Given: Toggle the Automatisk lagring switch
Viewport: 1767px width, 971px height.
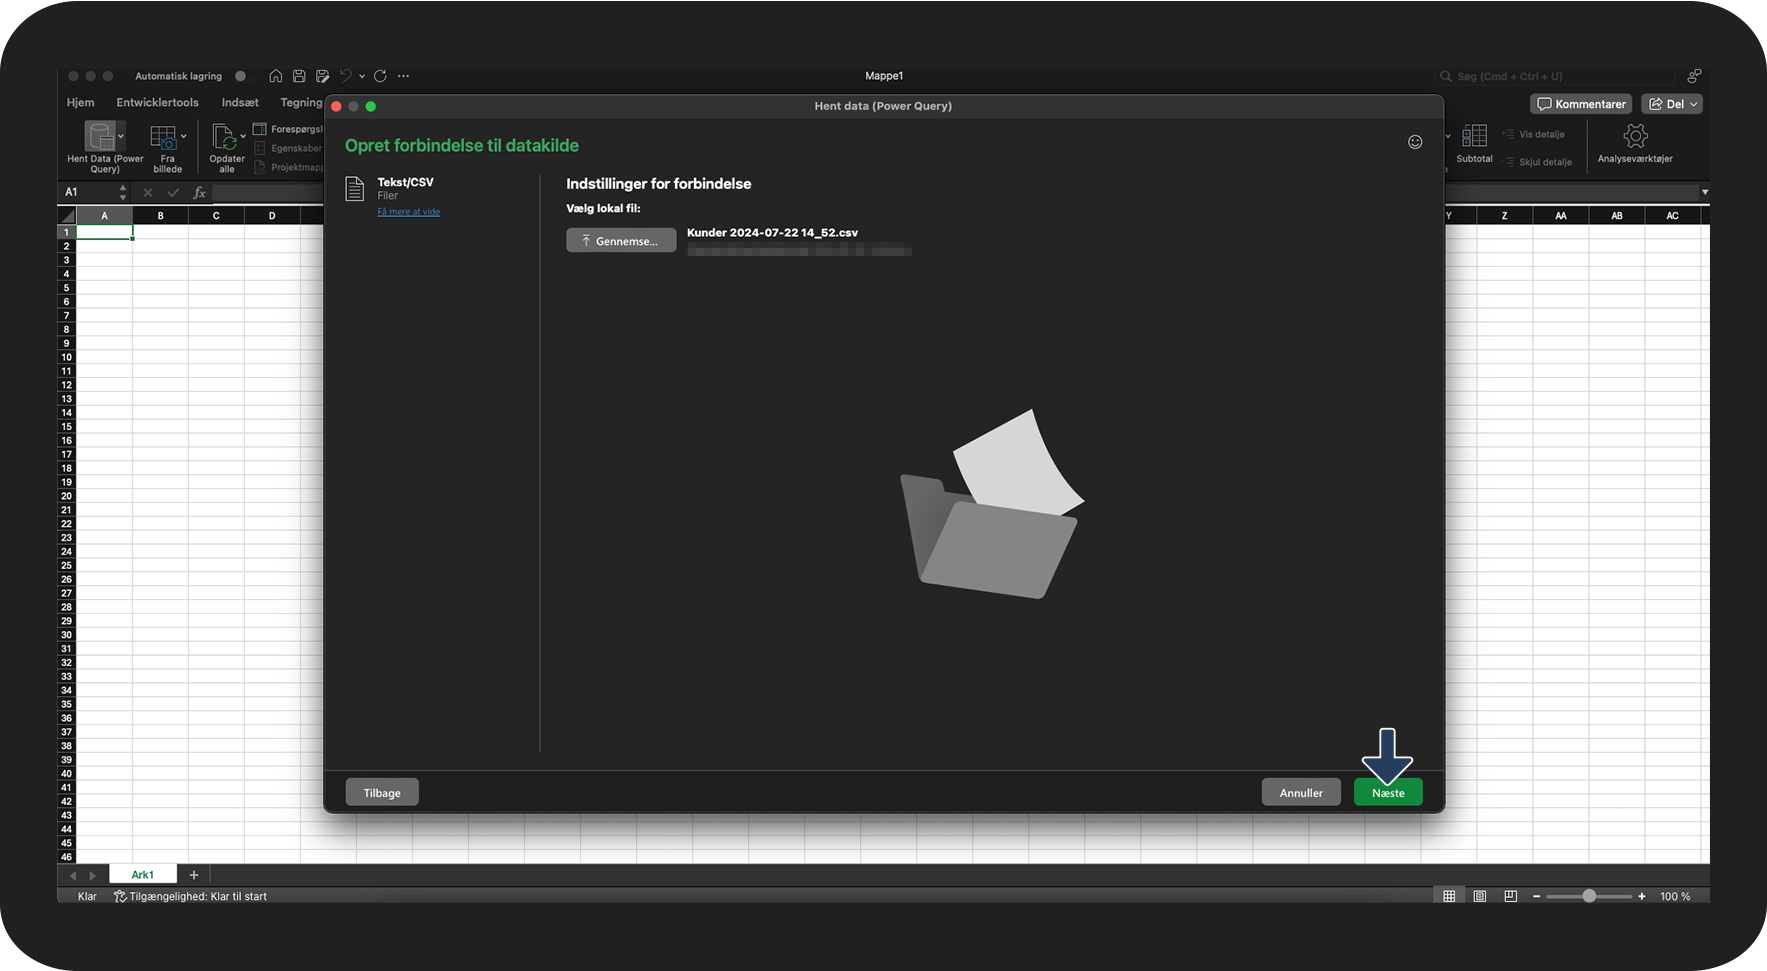Looking at the screenshot, I should click(240, 76).
